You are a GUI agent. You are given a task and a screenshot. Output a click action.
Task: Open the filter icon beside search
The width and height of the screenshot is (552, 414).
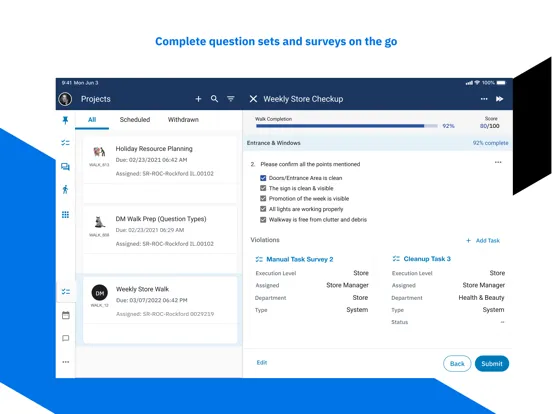click(231, 99)
